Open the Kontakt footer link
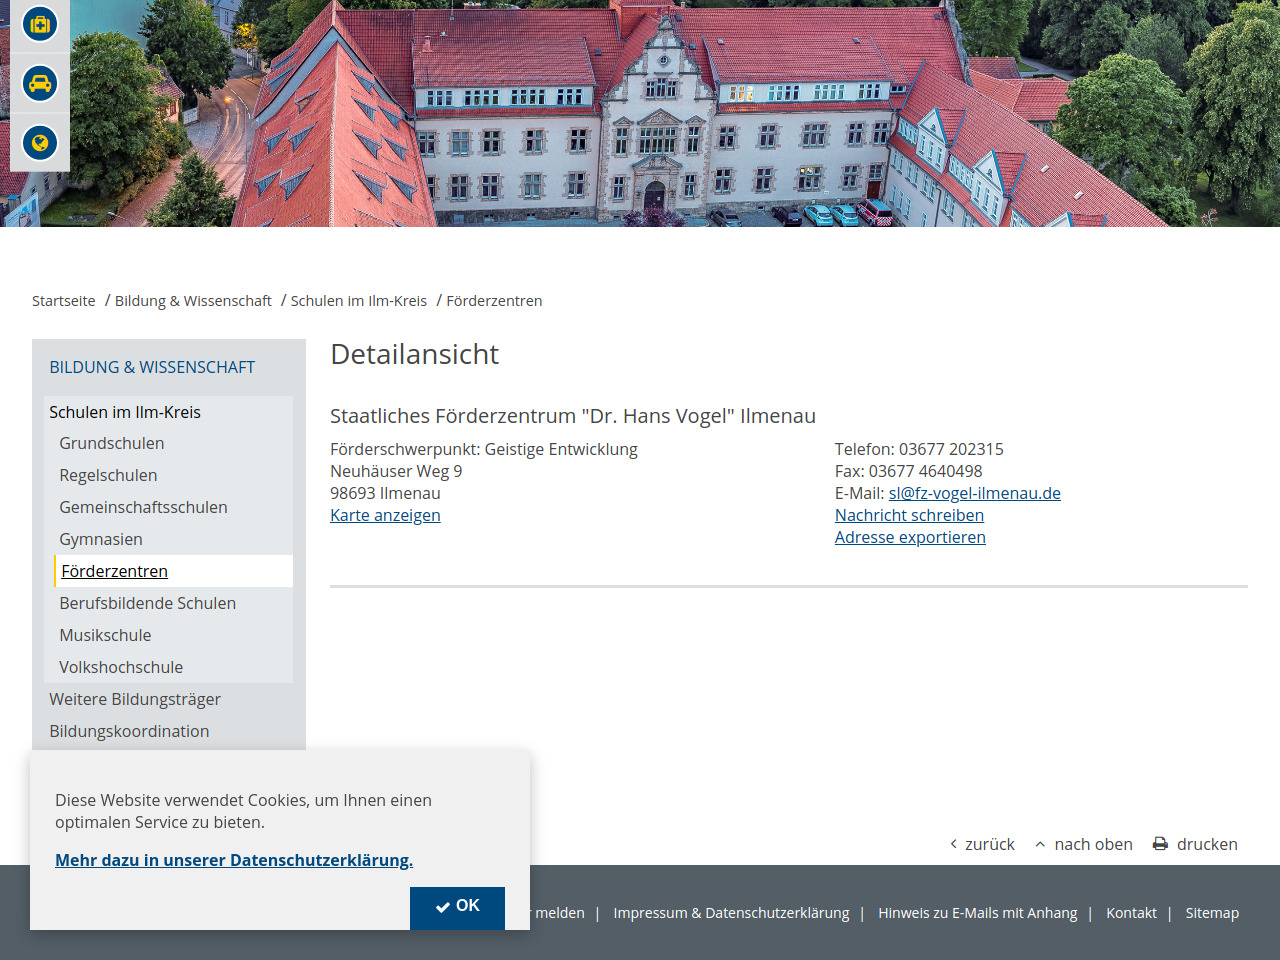Image resolution: width=1280 pixels, height=960 pixels. [1131, 913]
